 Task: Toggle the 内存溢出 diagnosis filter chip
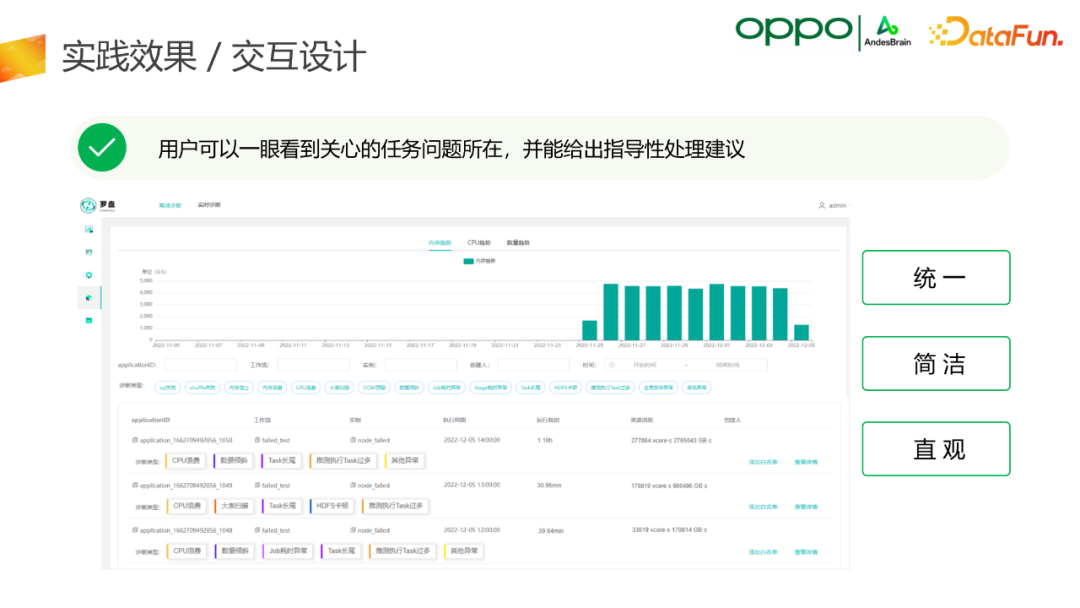(x=239, y=388)
